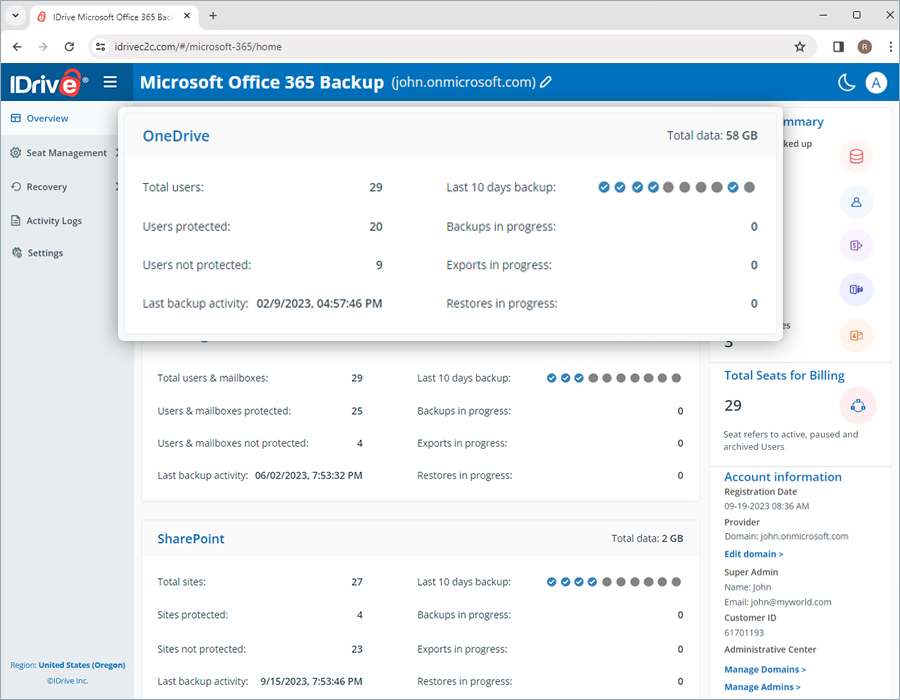Open the IDrive hamburger navigation menu
Image resolution: width=900 pixels, height=700 pixels.
point(110,82)
